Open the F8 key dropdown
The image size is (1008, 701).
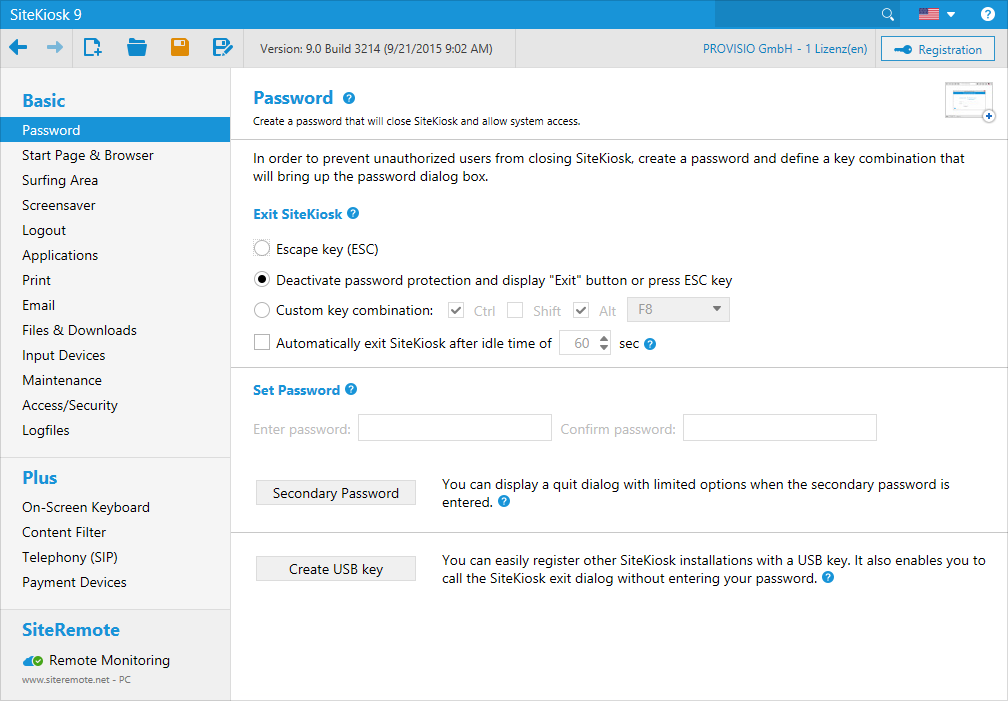(x=678, y=310)
